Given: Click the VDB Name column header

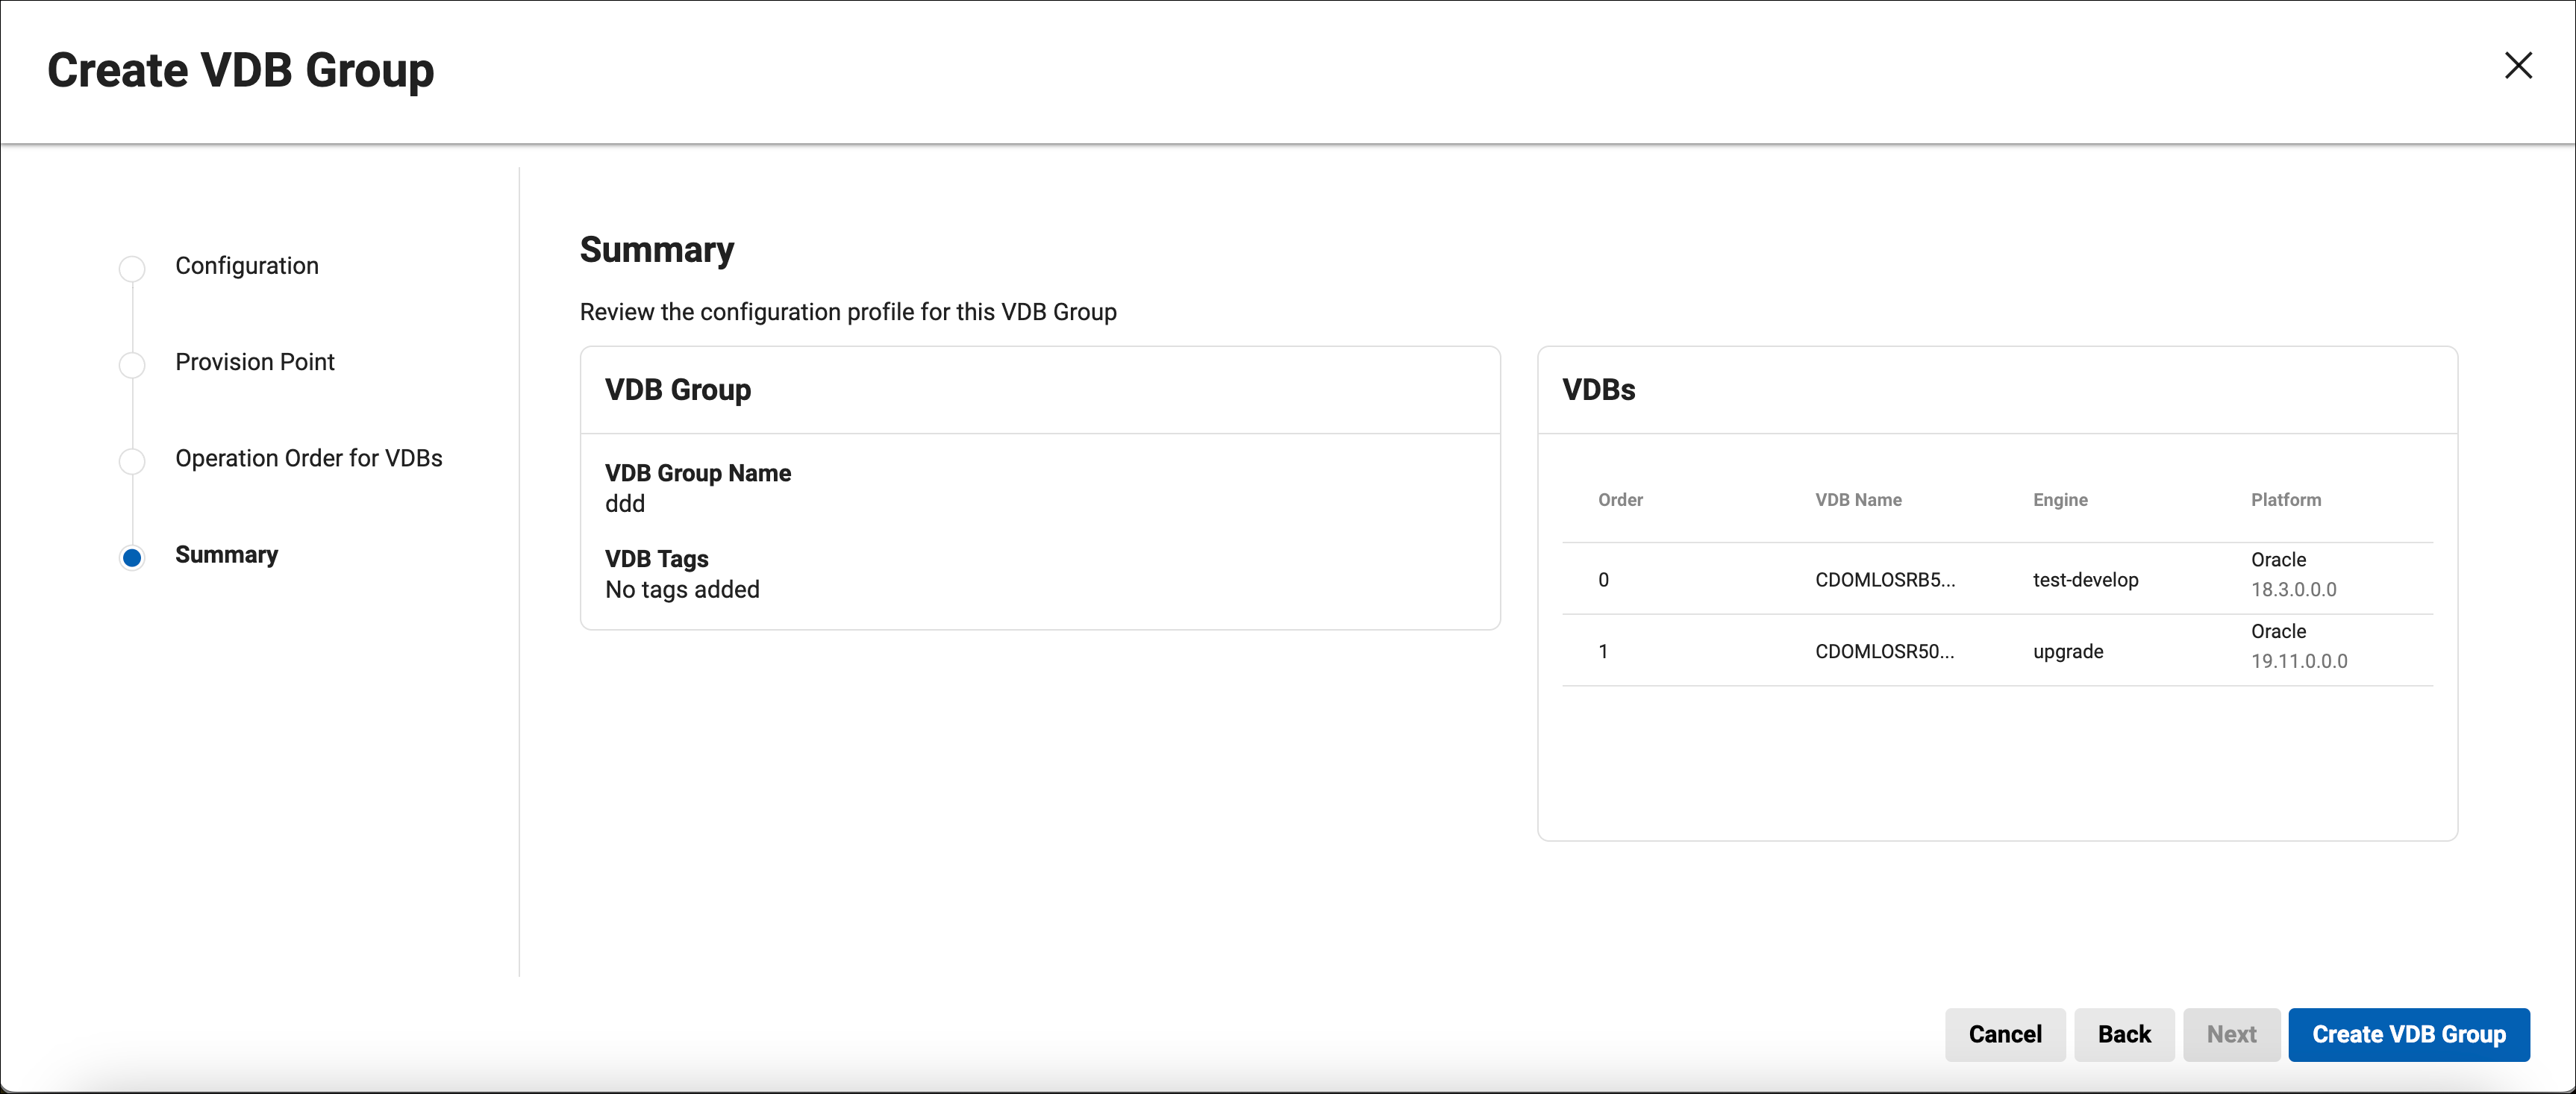Looking at the screenshot, I should (1858, 500).
